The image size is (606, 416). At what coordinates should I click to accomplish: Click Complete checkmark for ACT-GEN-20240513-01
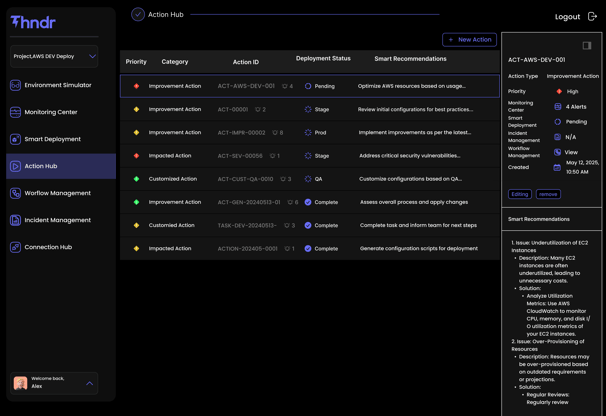[308, 202]
